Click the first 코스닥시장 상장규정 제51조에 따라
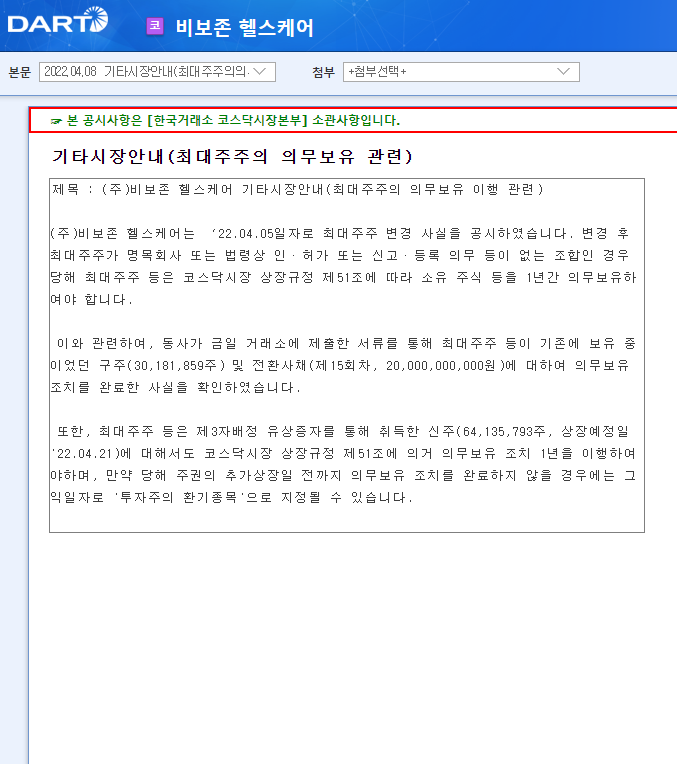Viewport: 677px width, 764px height. [298, 277]
